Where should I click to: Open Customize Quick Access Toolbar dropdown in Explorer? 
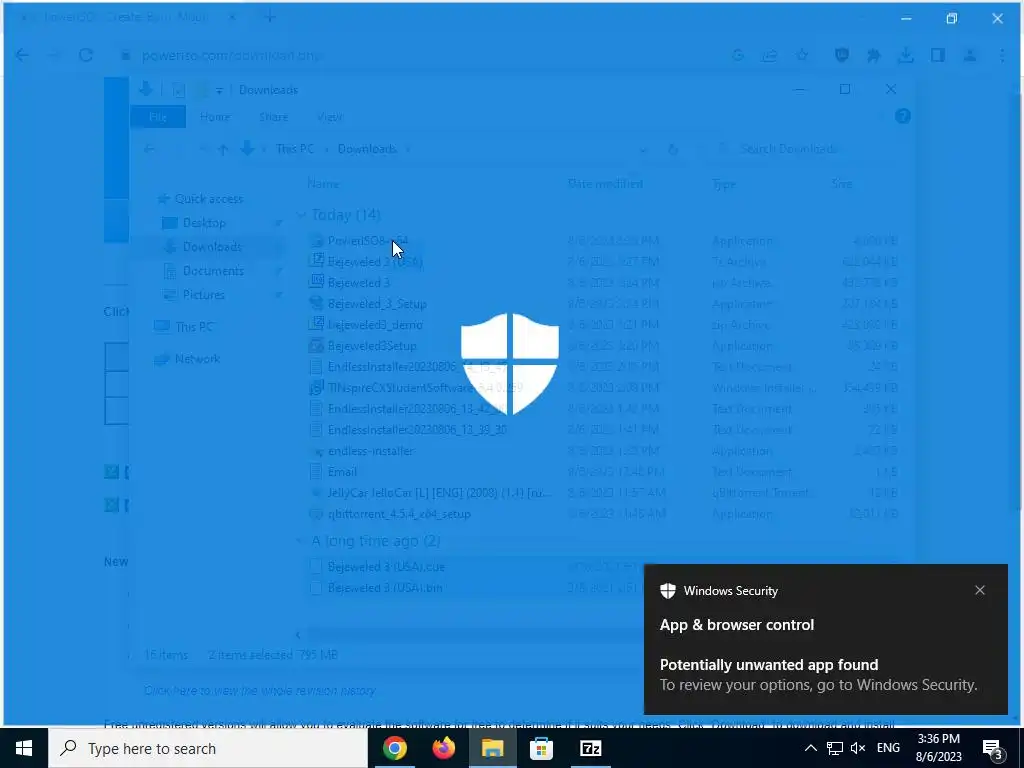219,91
